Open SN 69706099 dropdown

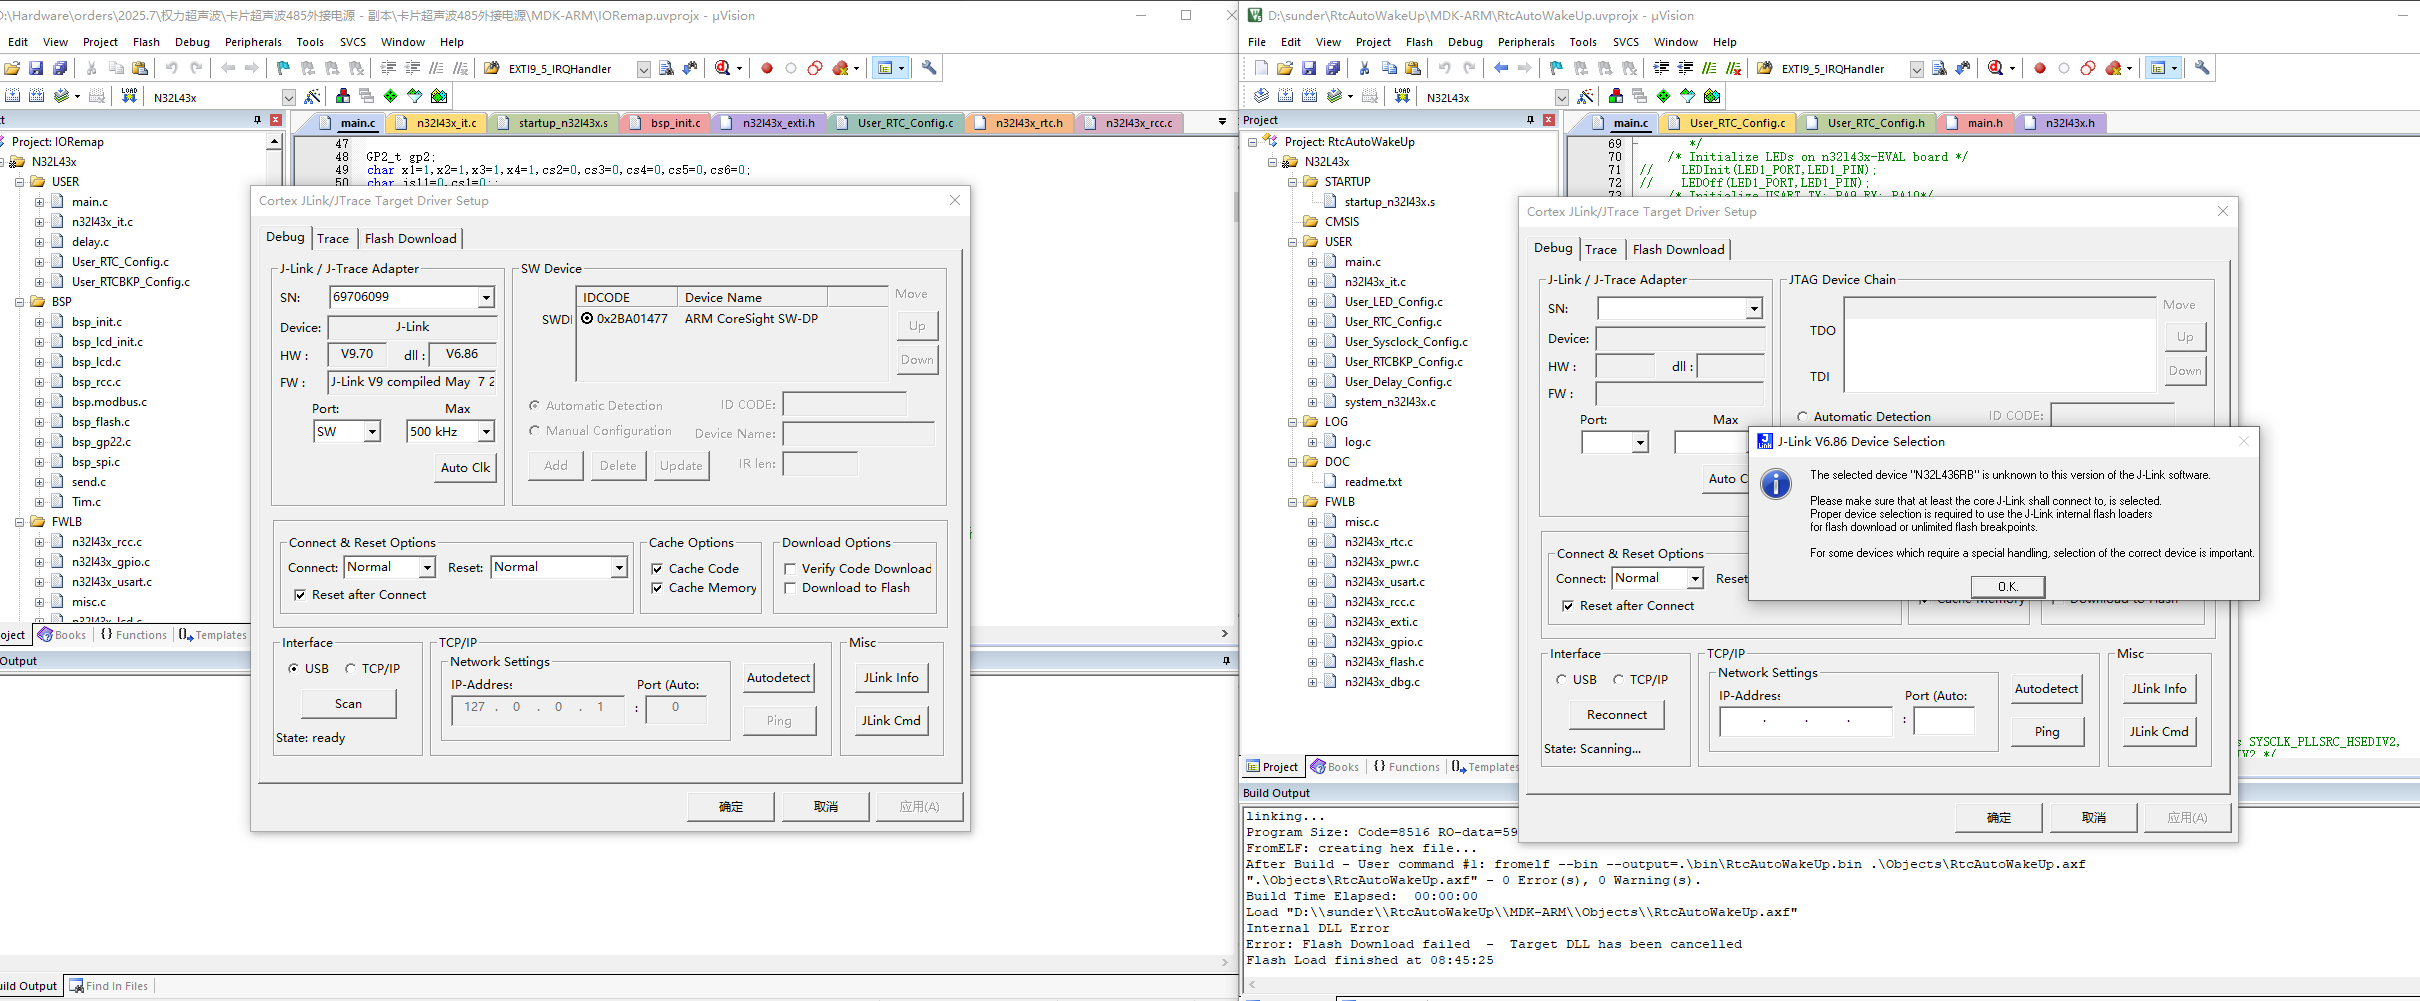(486, 297)
